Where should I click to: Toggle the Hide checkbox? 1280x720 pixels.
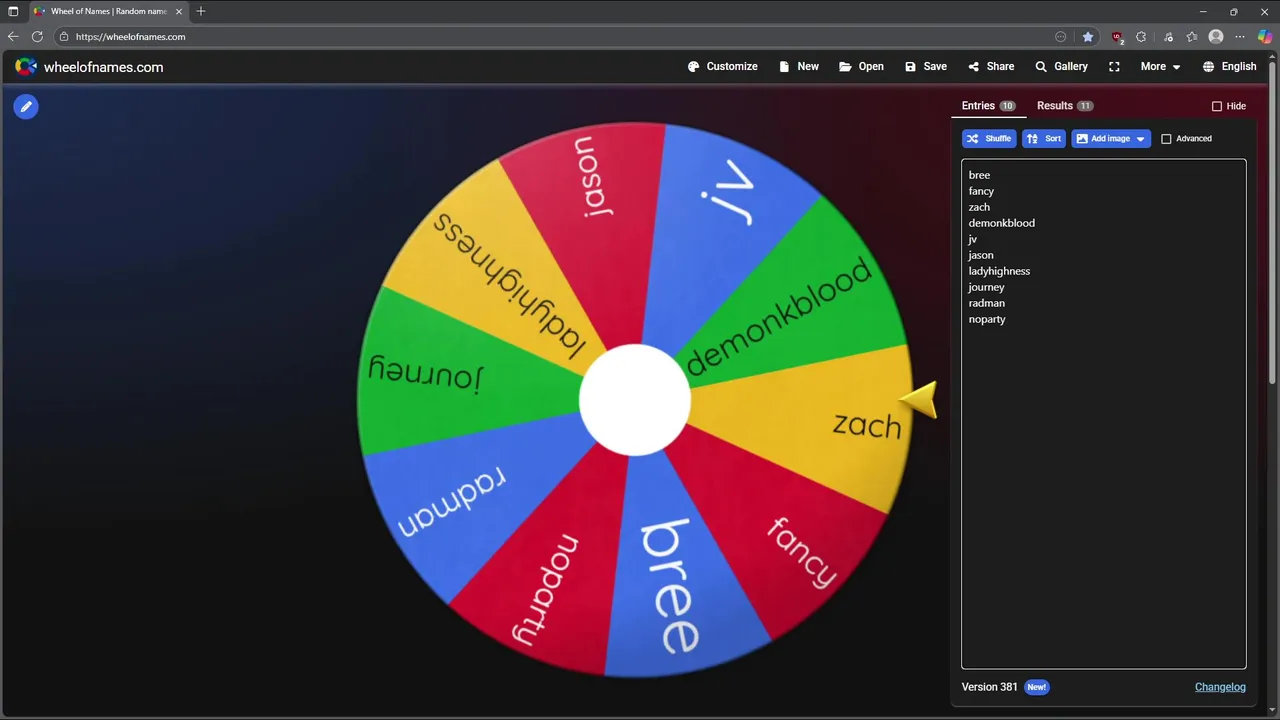tap(1217, 106)
